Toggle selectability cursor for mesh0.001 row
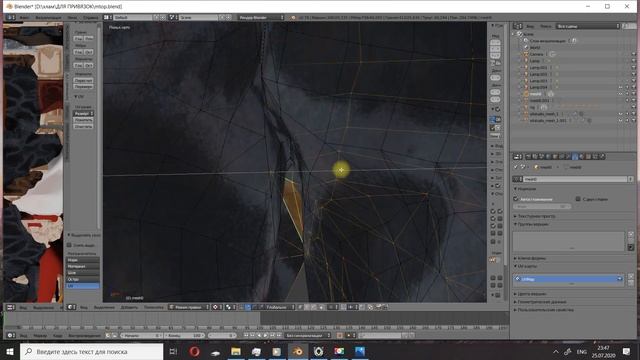The image size is (640, 360). 627,100
